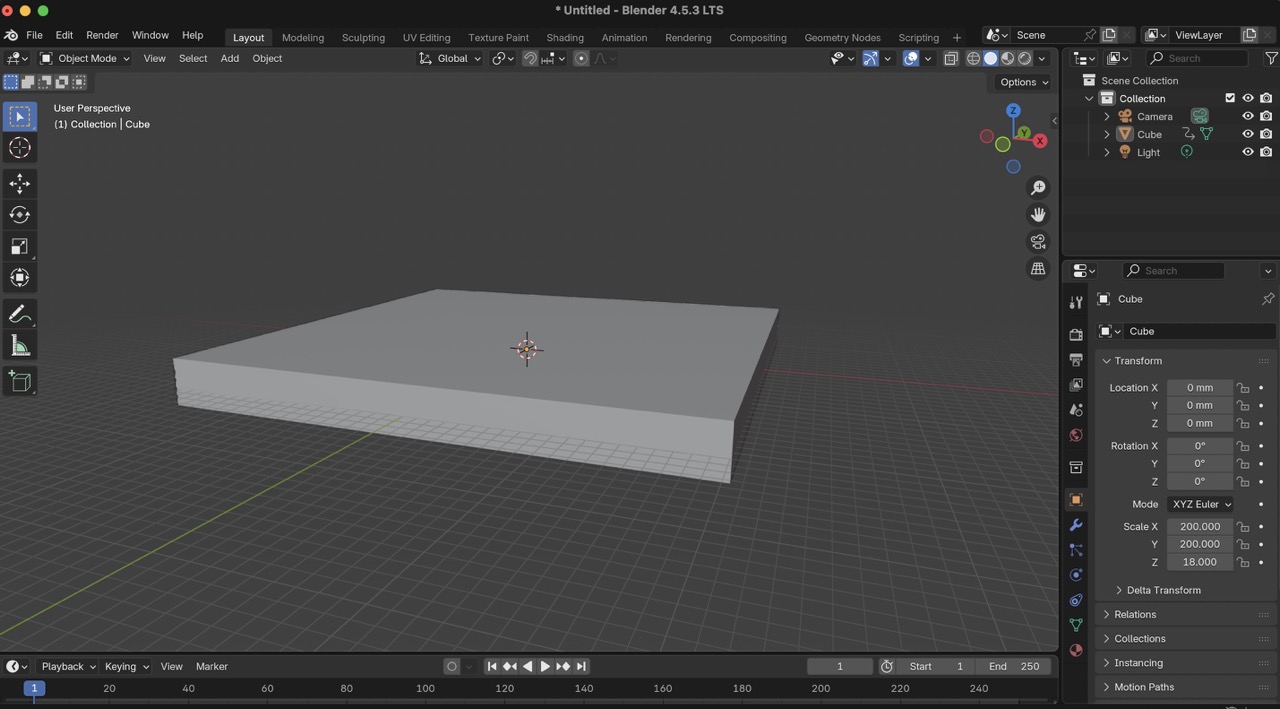Viewport: 1280px width, 709px height.
Task: Choose the Annotate tool
Action: click(x=20, y=314)
